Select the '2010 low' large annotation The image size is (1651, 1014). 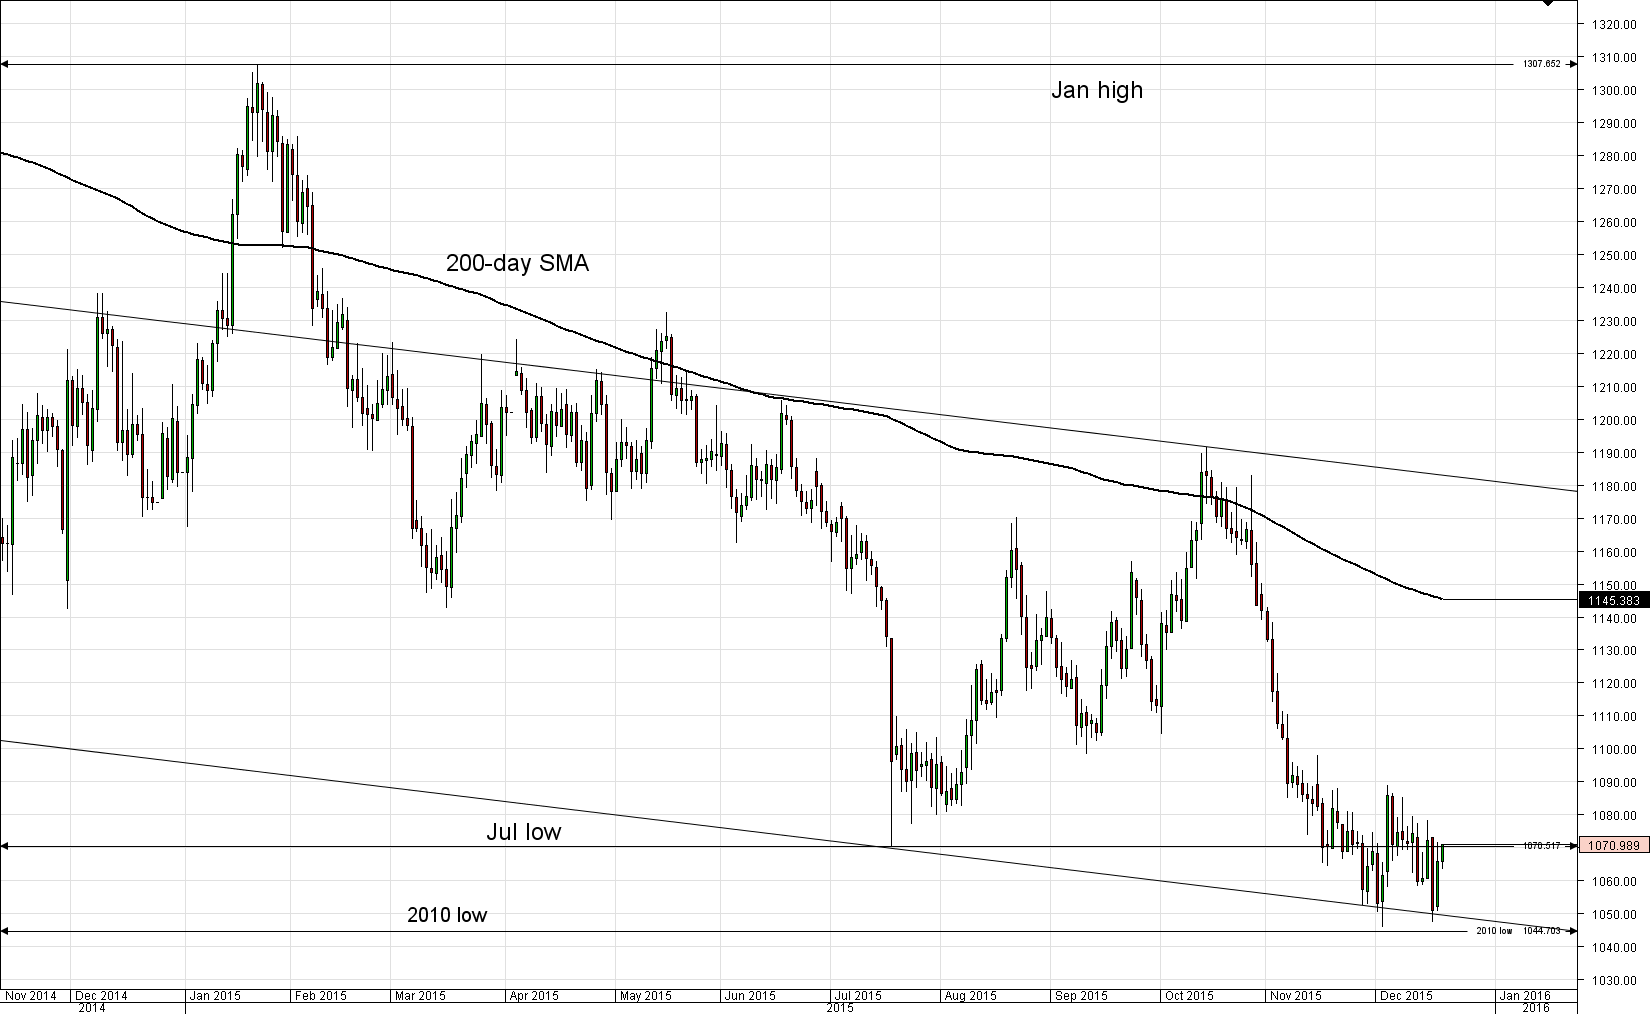click(x=447, y=915)
